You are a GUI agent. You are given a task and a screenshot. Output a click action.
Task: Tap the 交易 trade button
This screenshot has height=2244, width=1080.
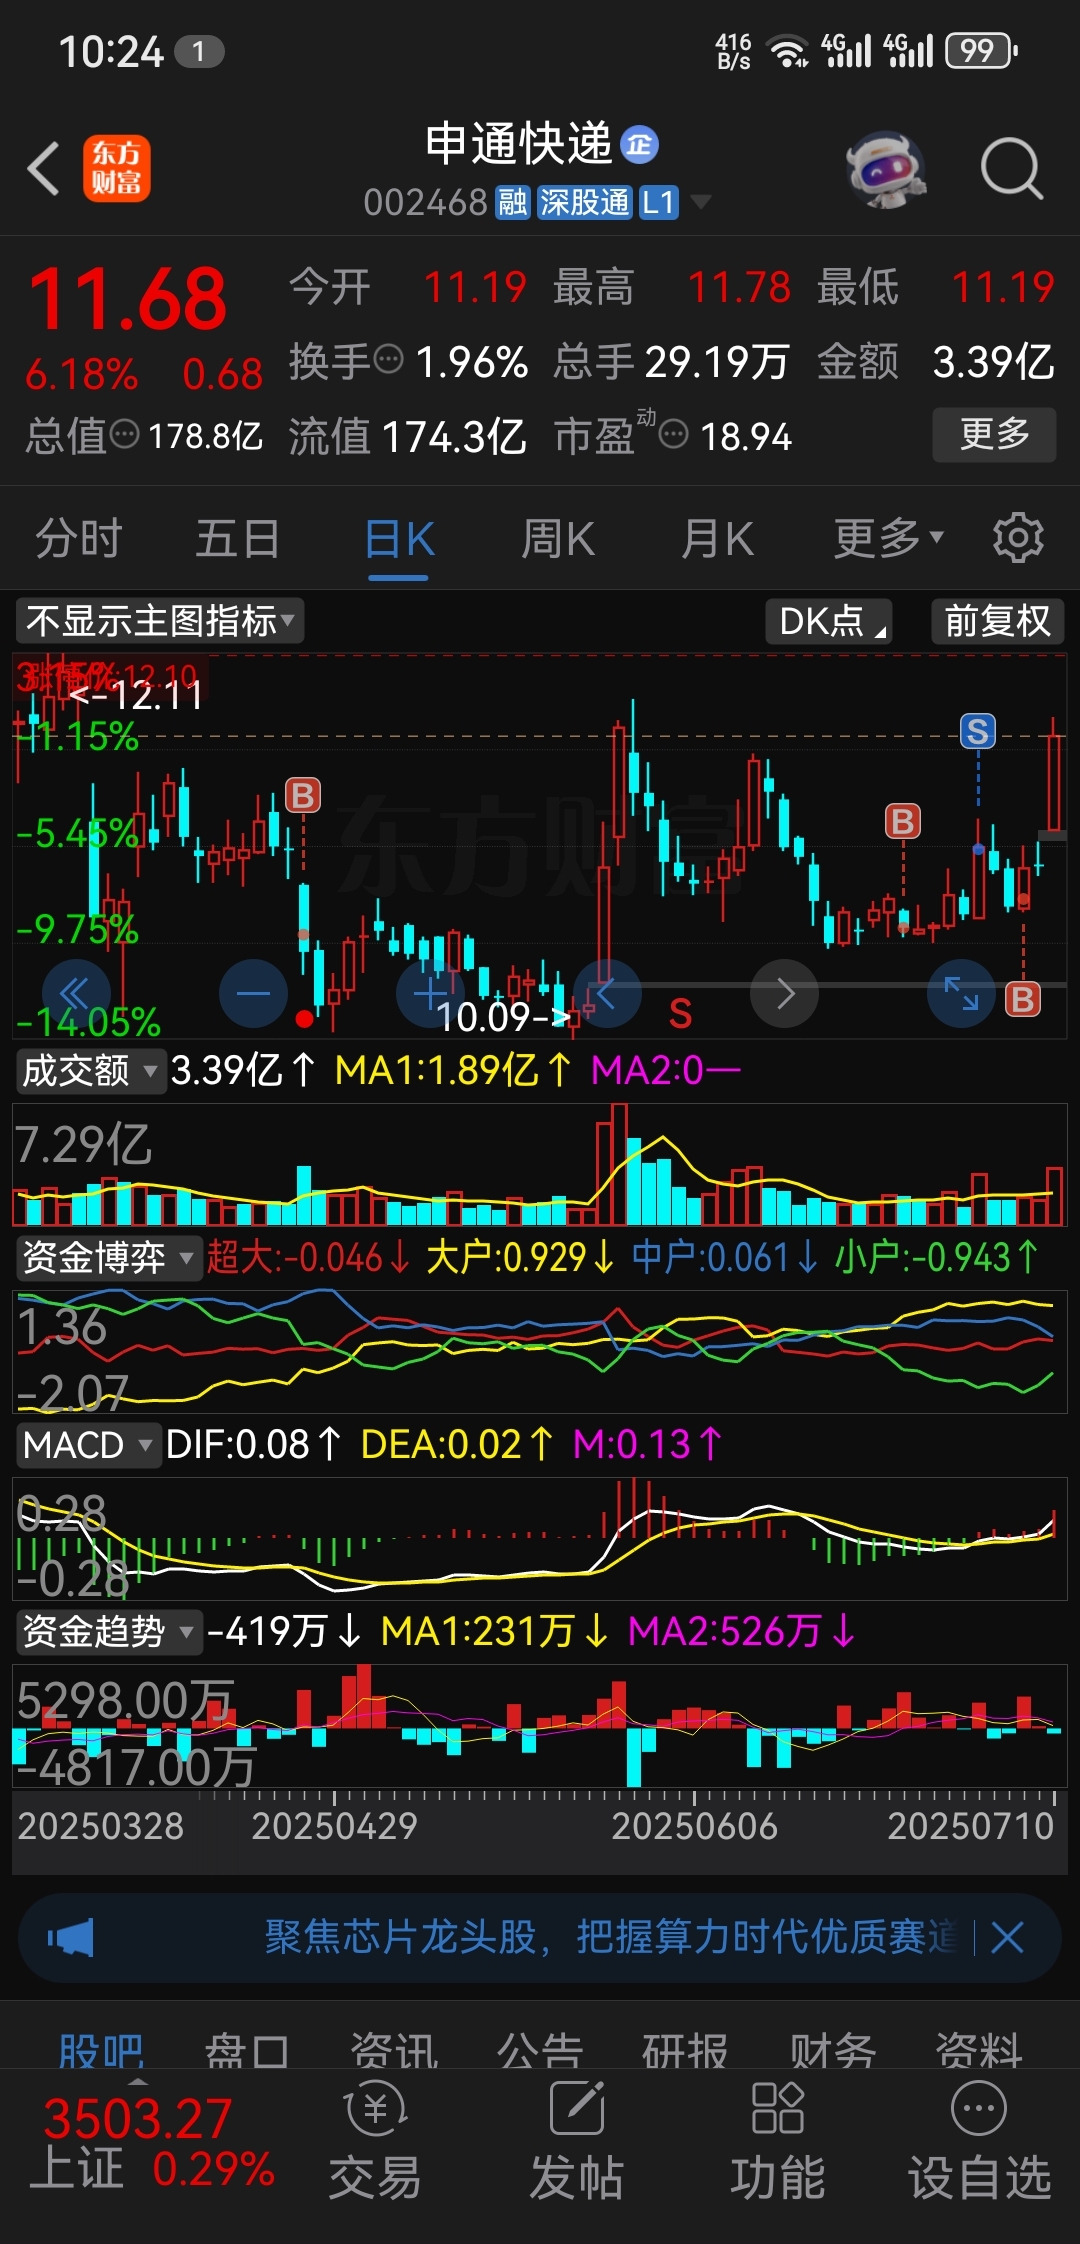(x=375, y=2141)
